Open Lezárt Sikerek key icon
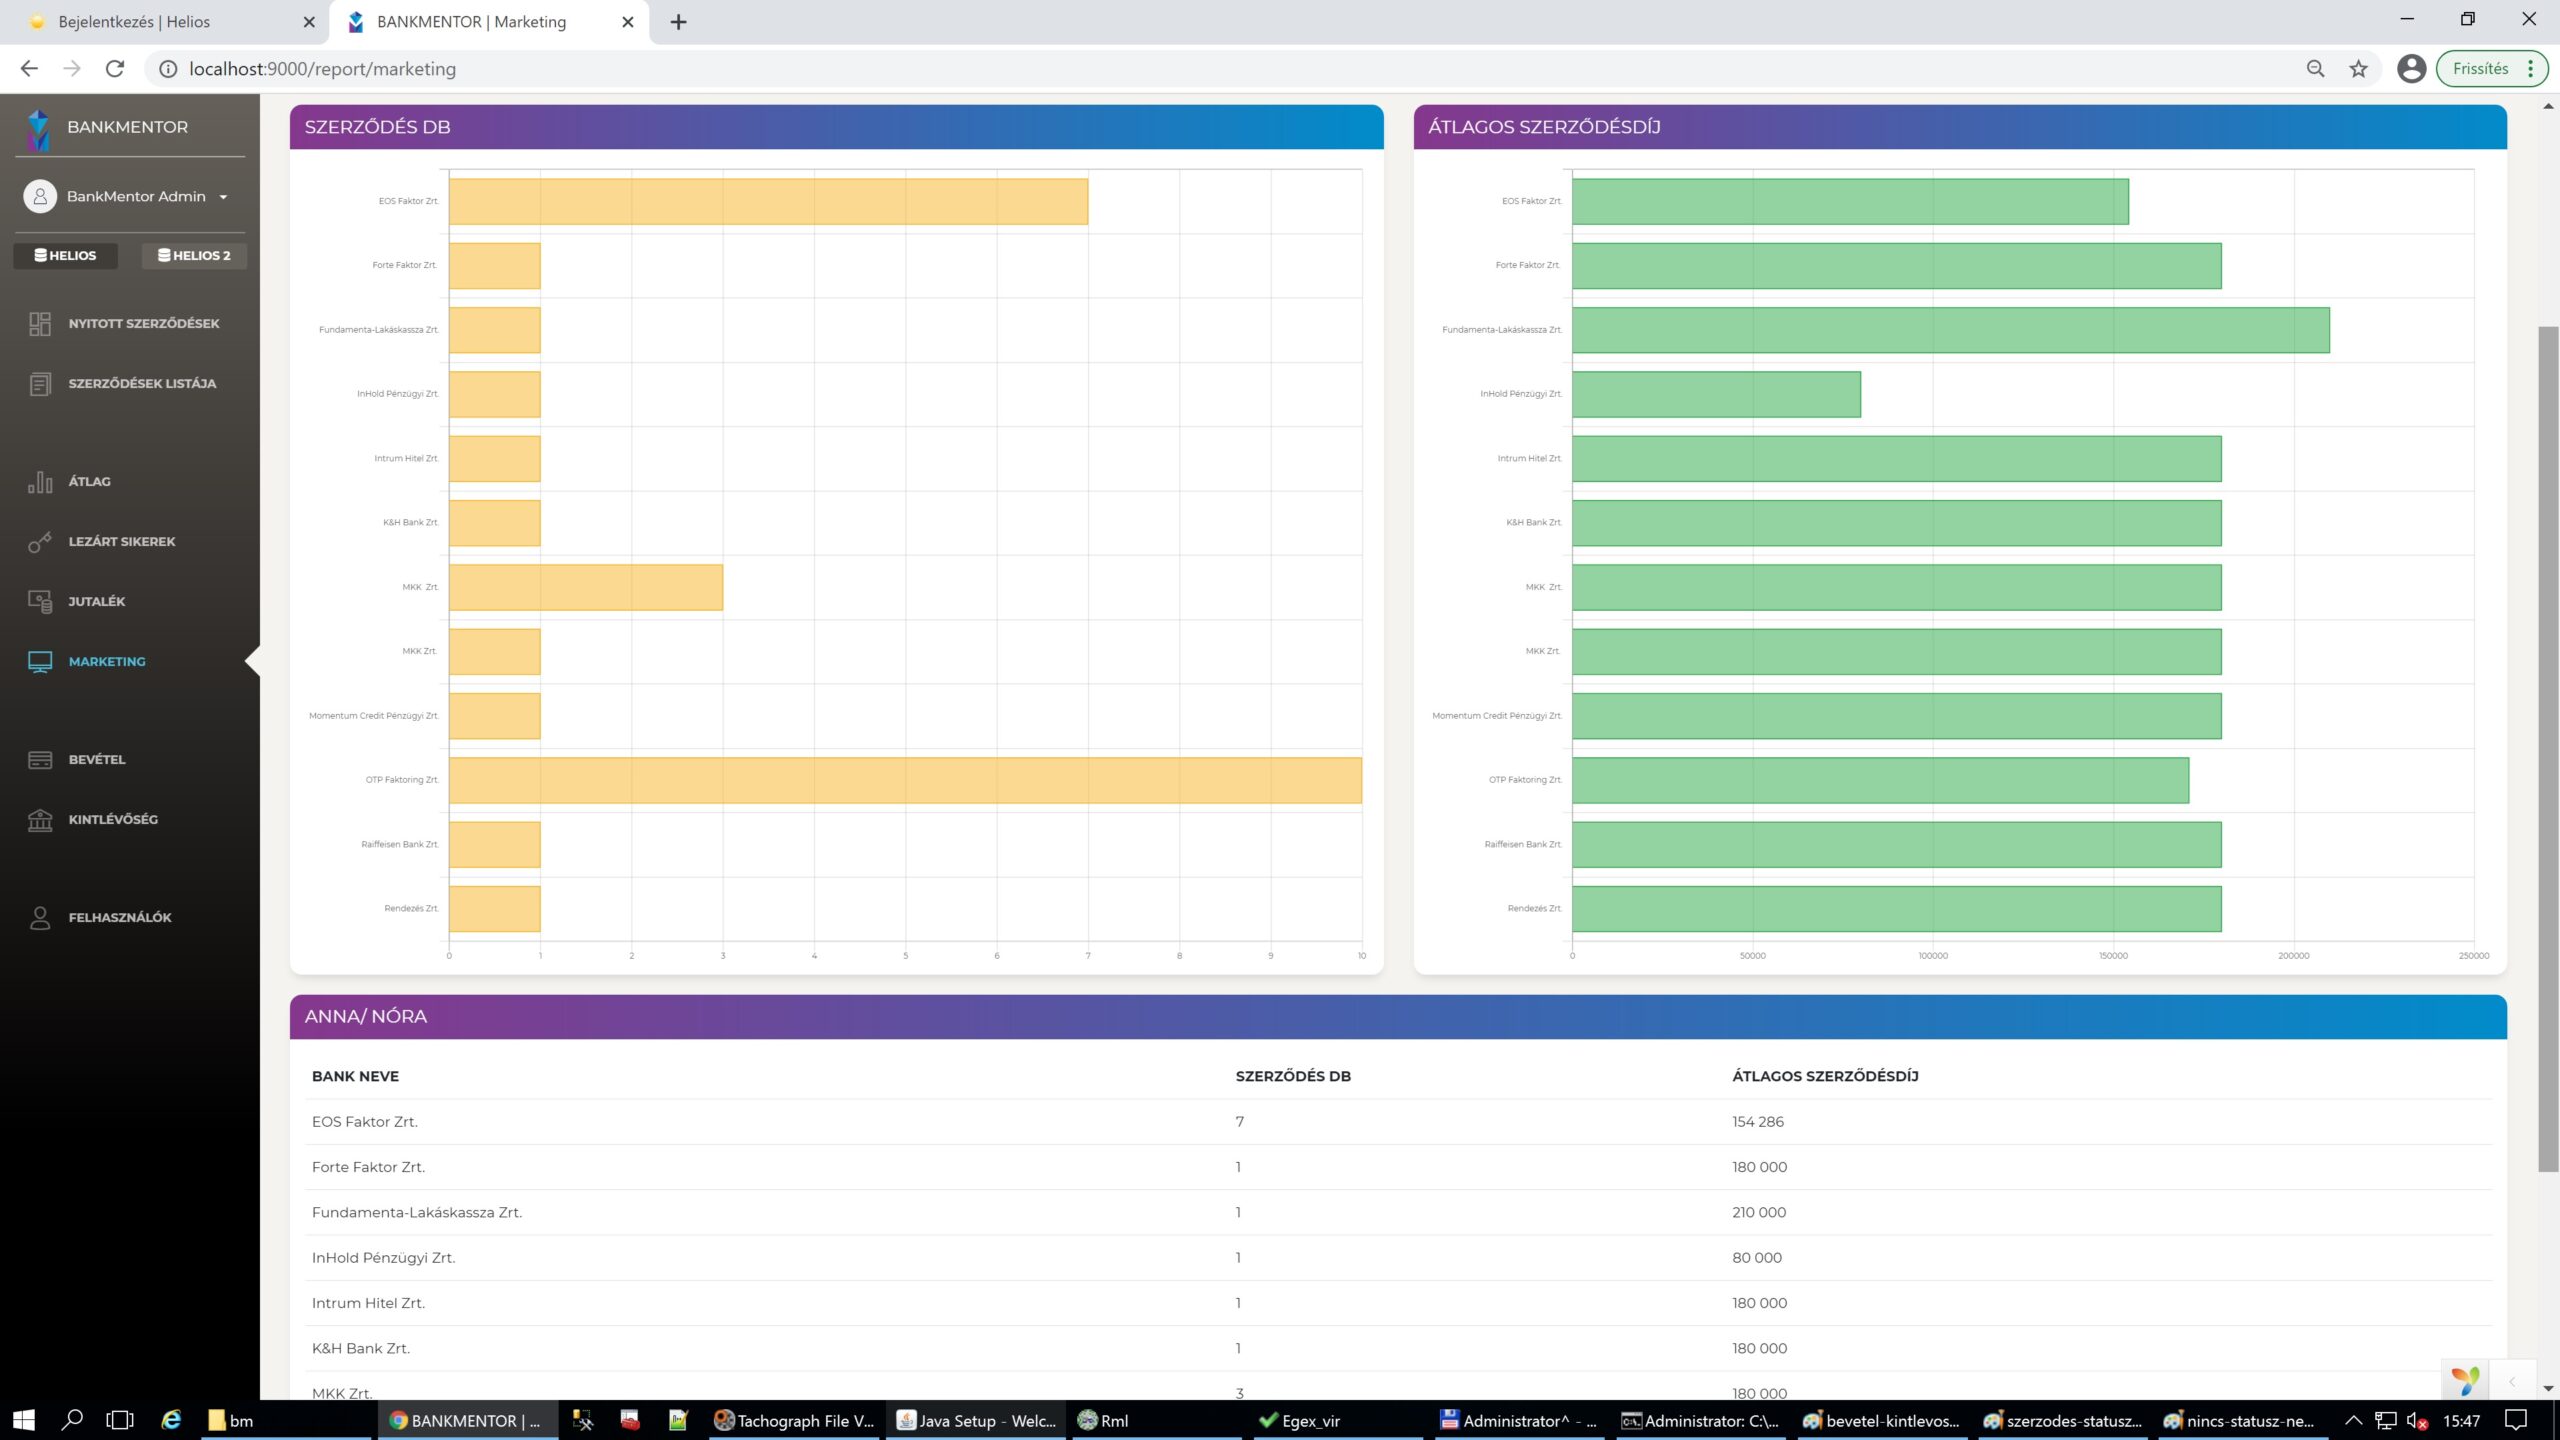The image size is (2560, 1440). coord(40,542)
